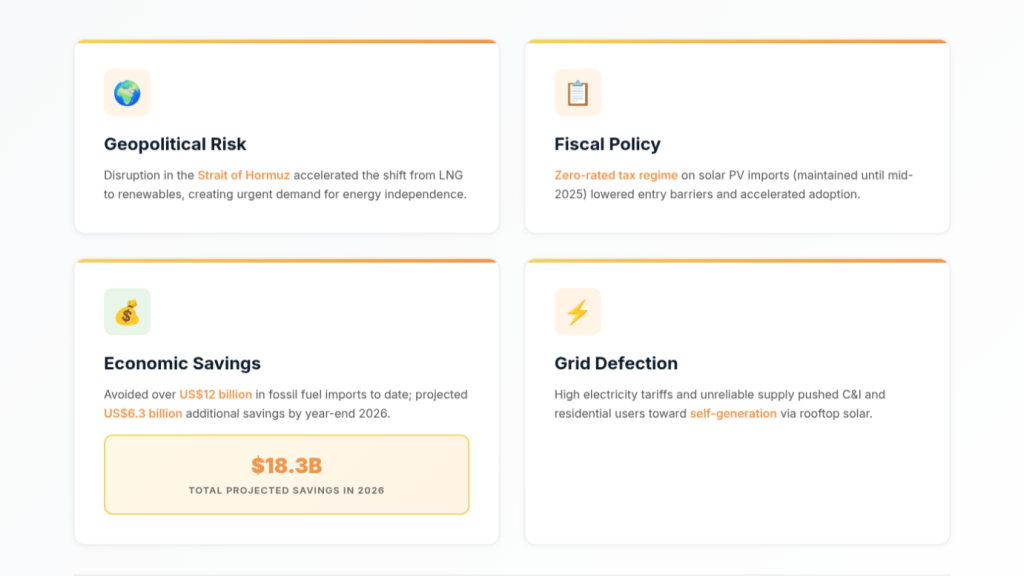Click the highlighted US$6.3 billion figure

143,413
